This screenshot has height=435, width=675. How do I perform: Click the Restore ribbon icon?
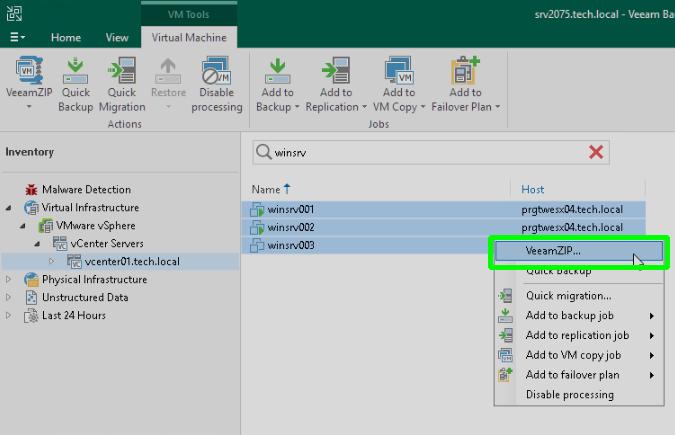tap(168, 71)
